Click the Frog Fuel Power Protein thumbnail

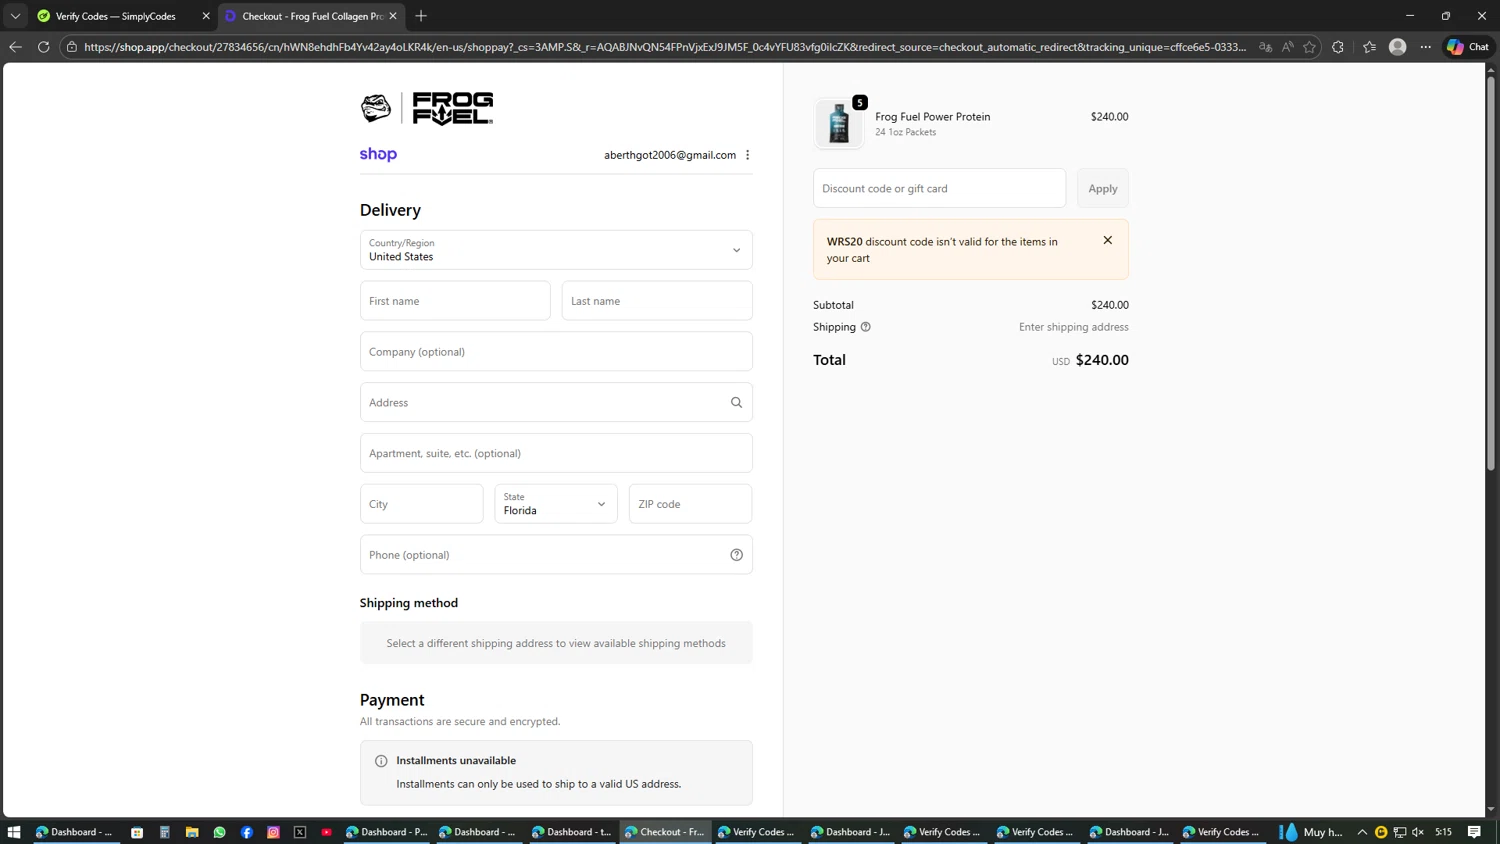839,124
